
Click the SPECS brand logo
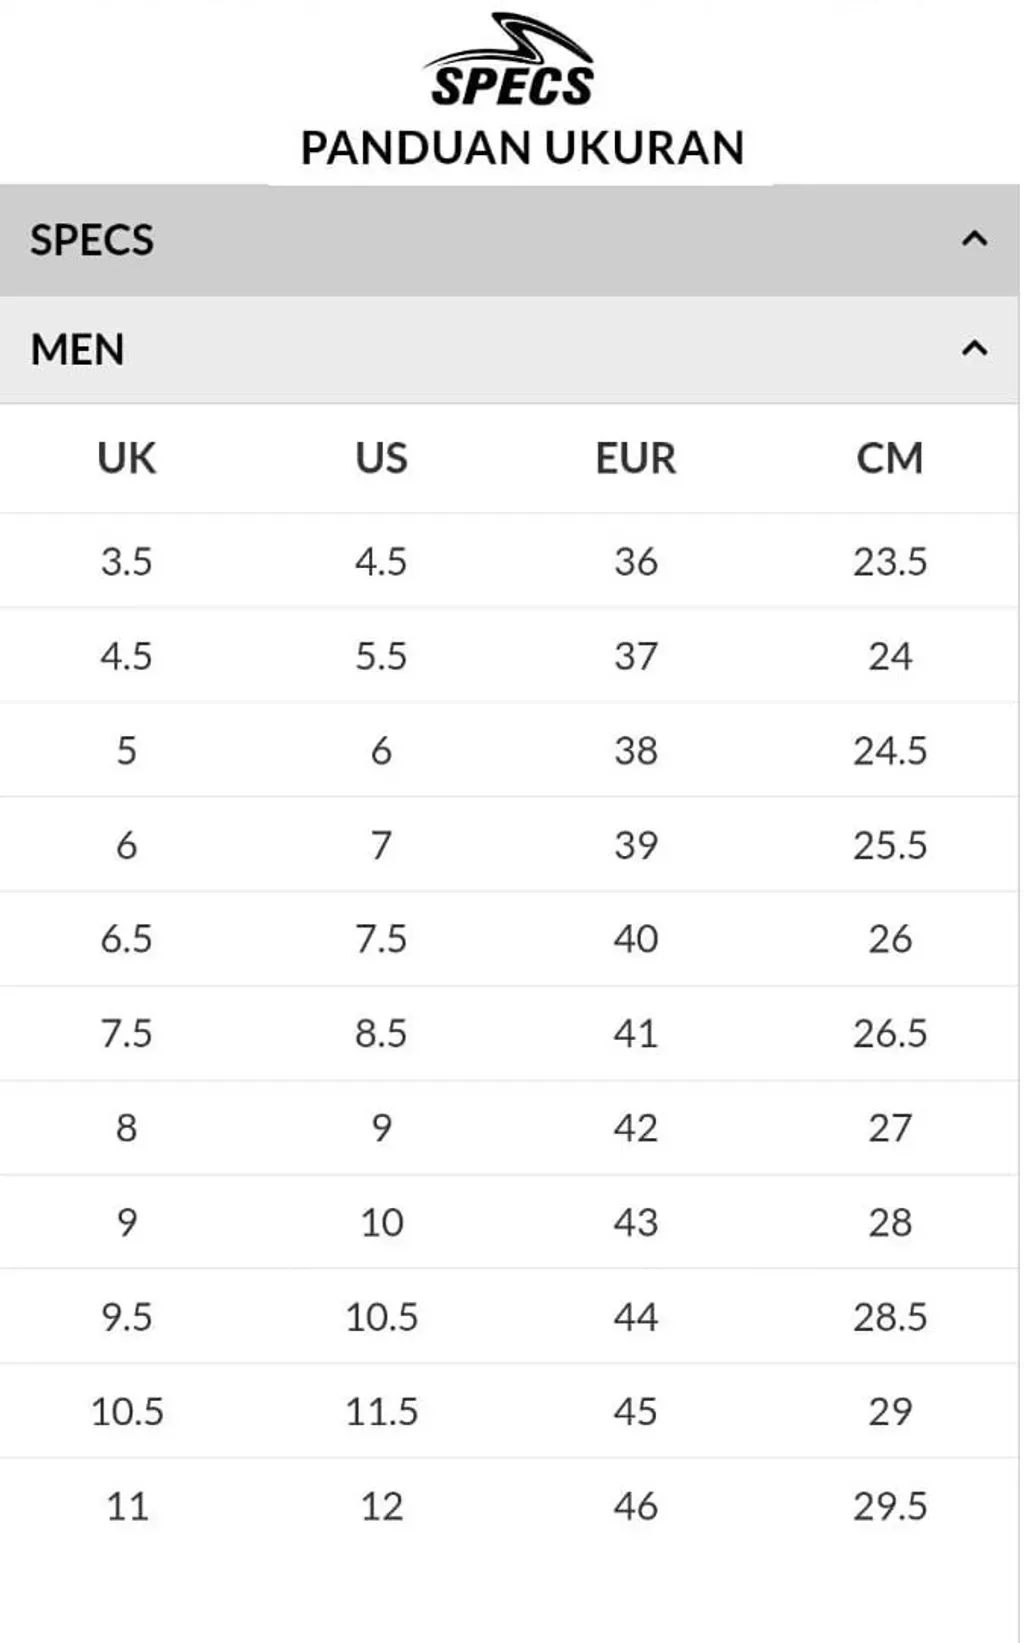coord(511,62)
